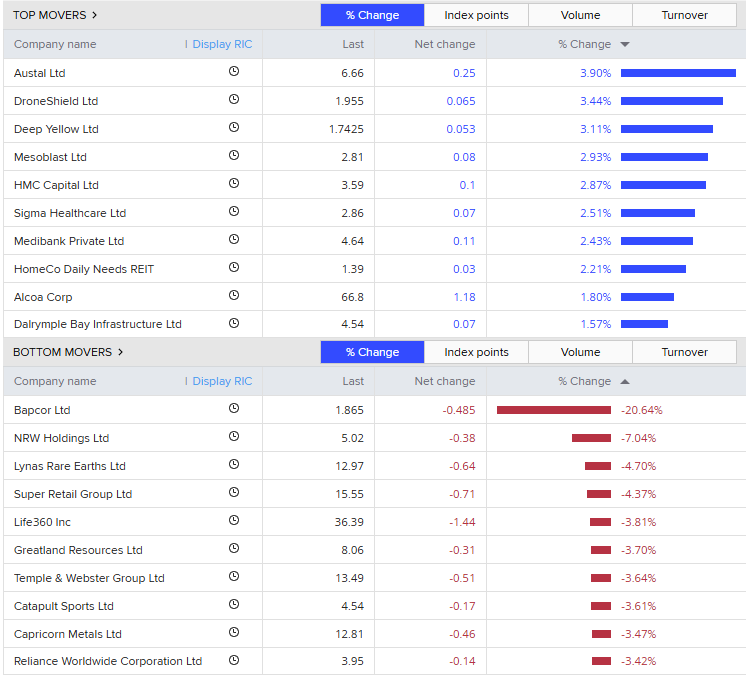Sort Bottom Movers by % Change ascending arrow
Screen dimensions: 746x675
(x=625, y=381)
